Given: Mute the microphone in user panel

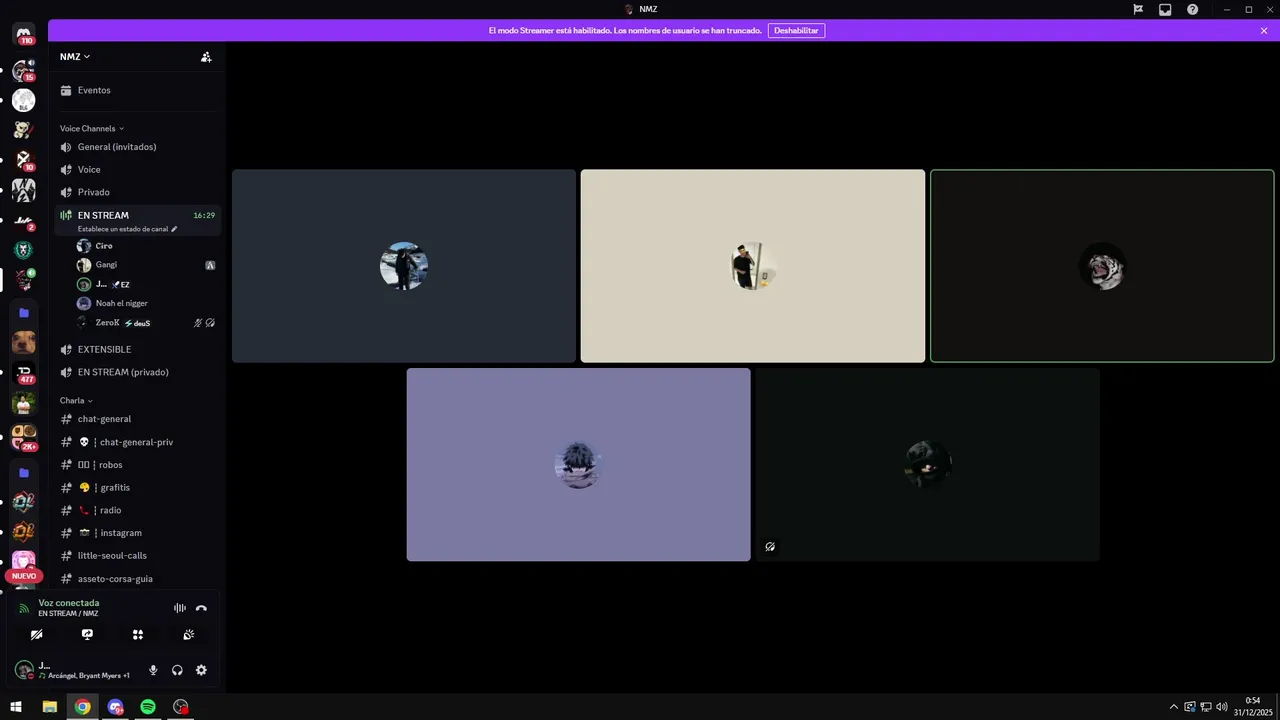Looking at the screenshot, I should coord(153,670).
